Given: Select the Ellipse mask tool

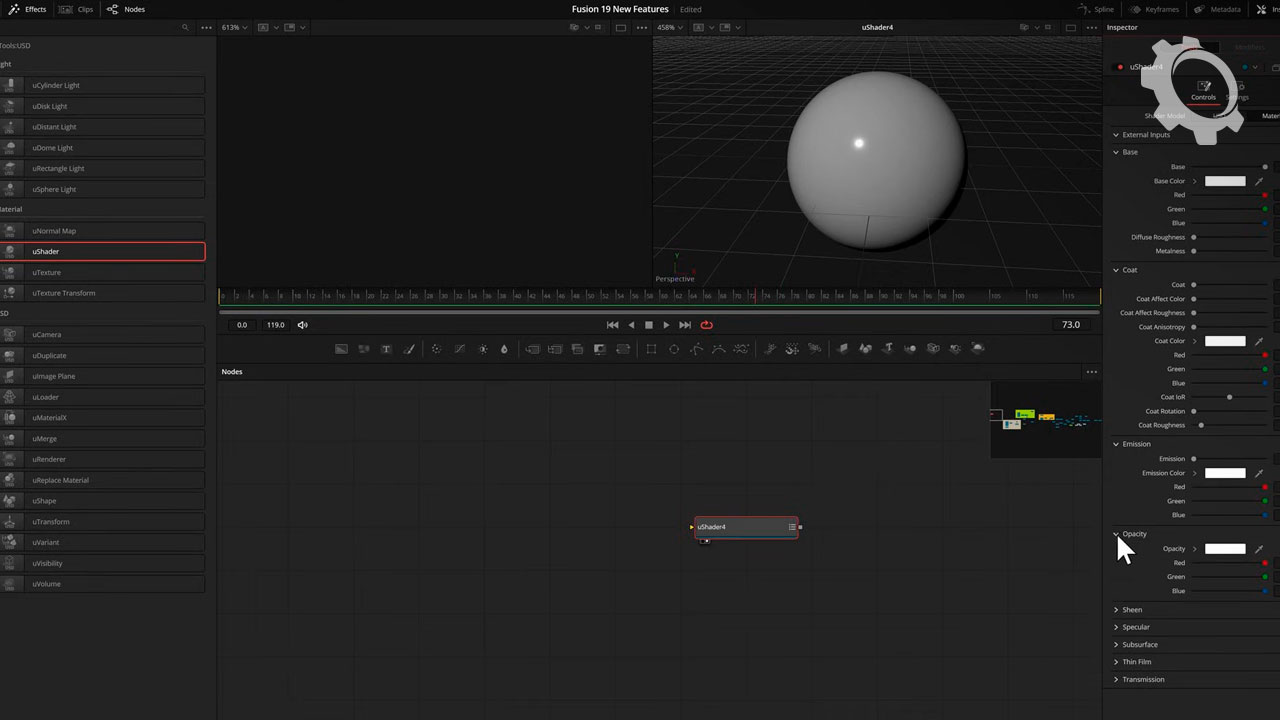Looking at the screenshot, I should point(674,349).
